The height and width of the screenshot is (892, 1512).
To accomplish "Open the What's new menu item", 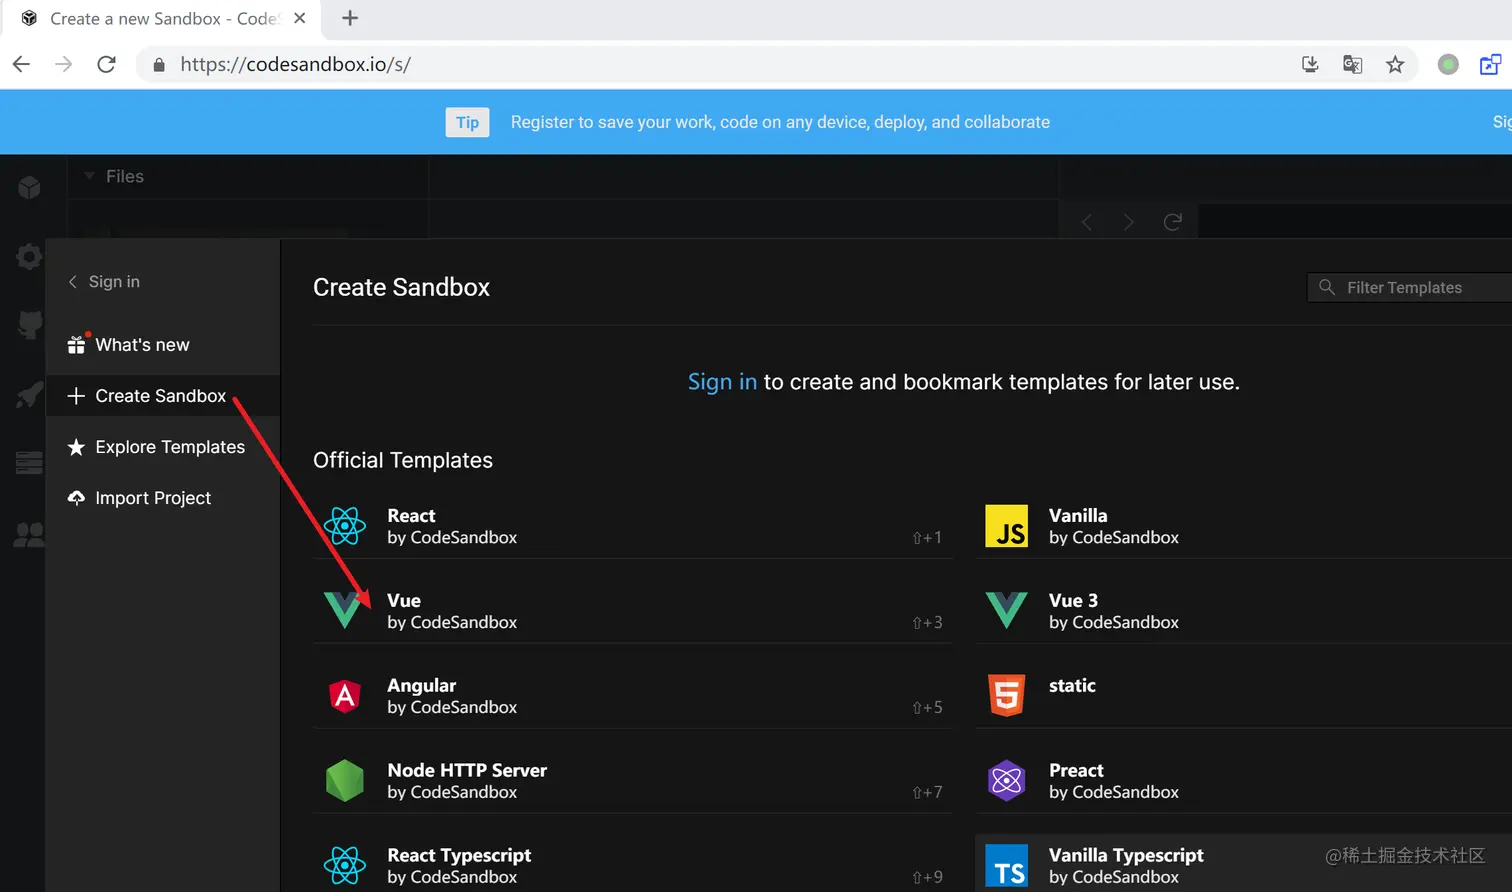I will (163, 344).
